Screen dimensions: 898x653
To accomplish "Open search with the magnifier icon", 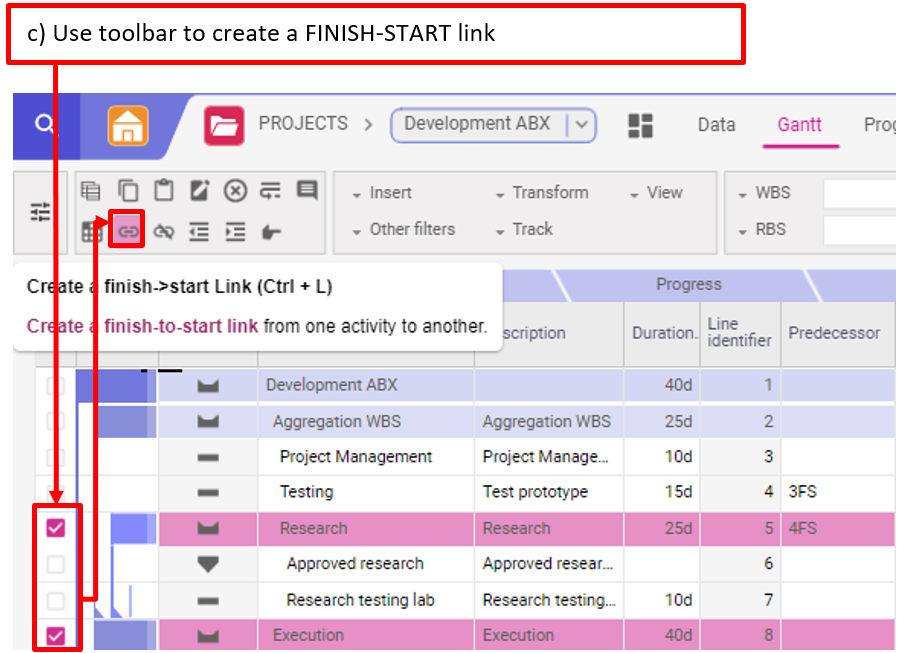I will tap(45, 124).
